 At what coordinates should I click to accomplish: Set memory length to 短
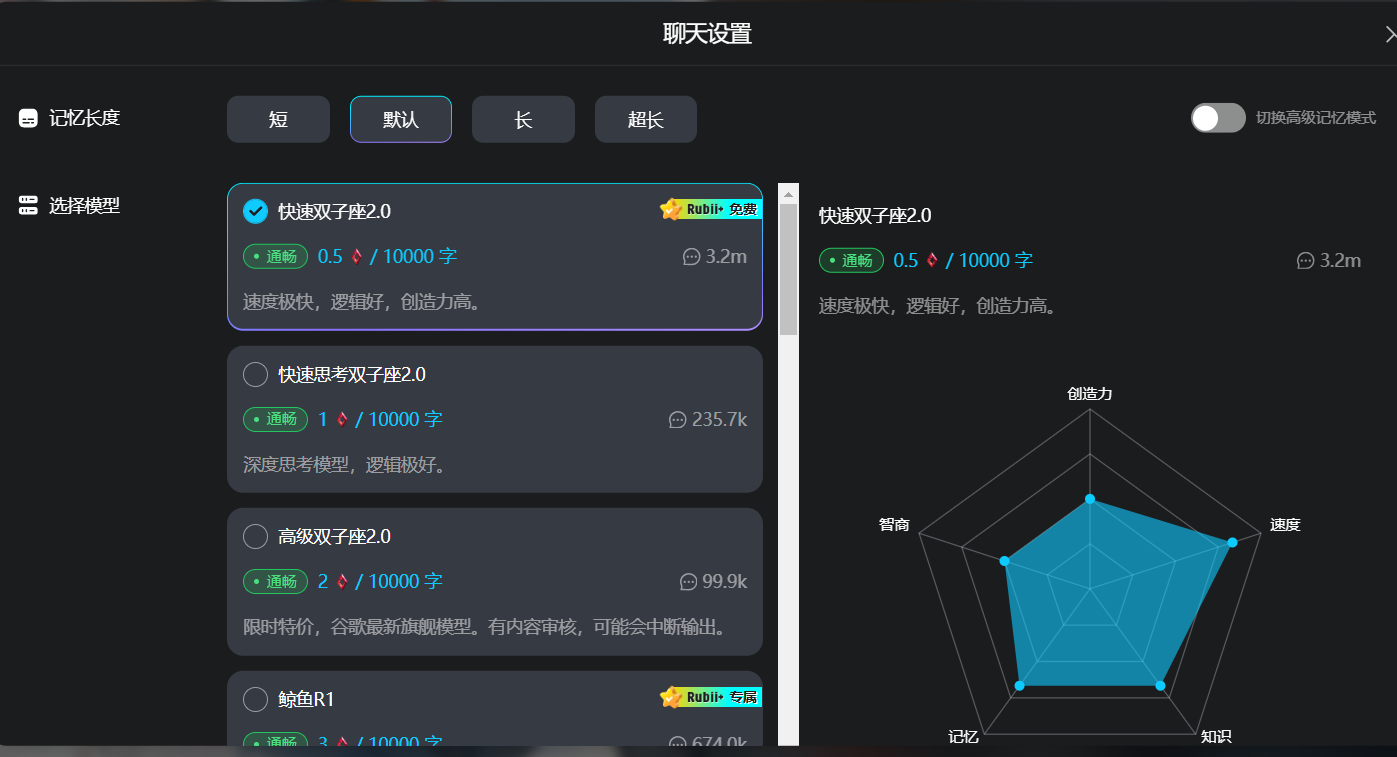278,120
